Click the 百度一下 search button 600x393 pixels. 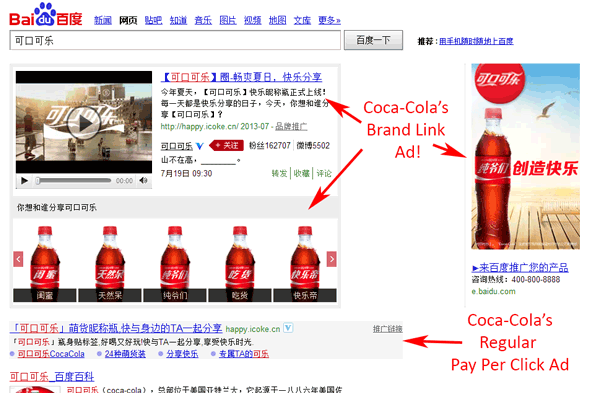pyautogui.click(x=373, y=40)
